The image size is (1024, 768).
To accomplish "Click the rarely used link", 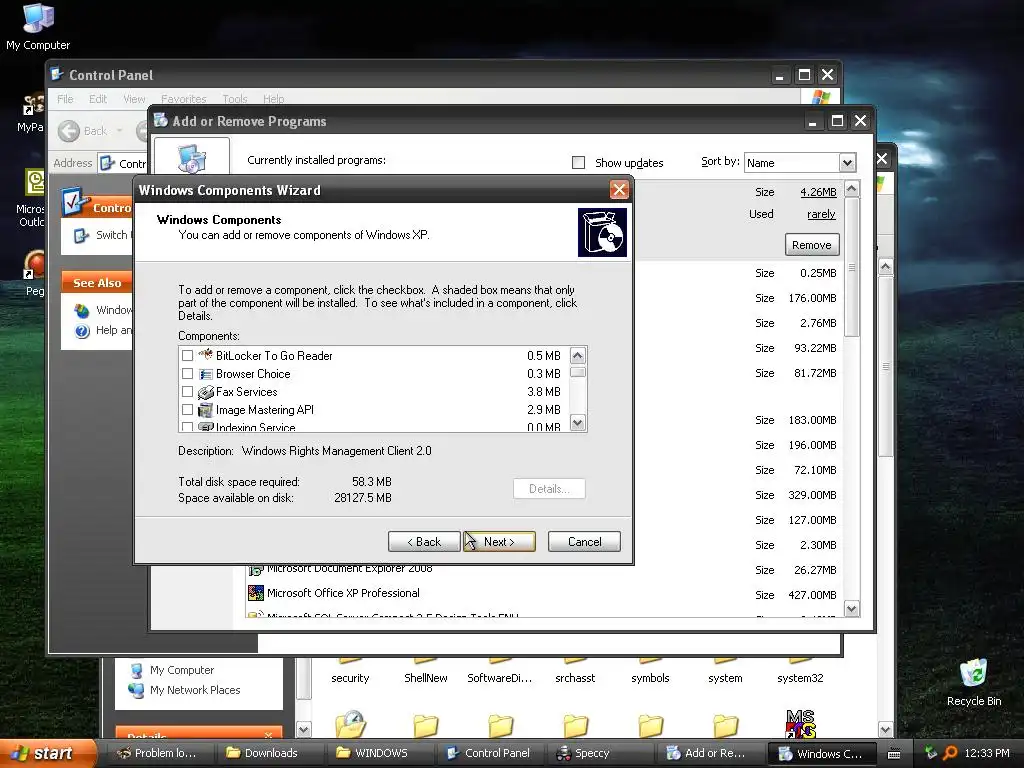I will 821,214.
